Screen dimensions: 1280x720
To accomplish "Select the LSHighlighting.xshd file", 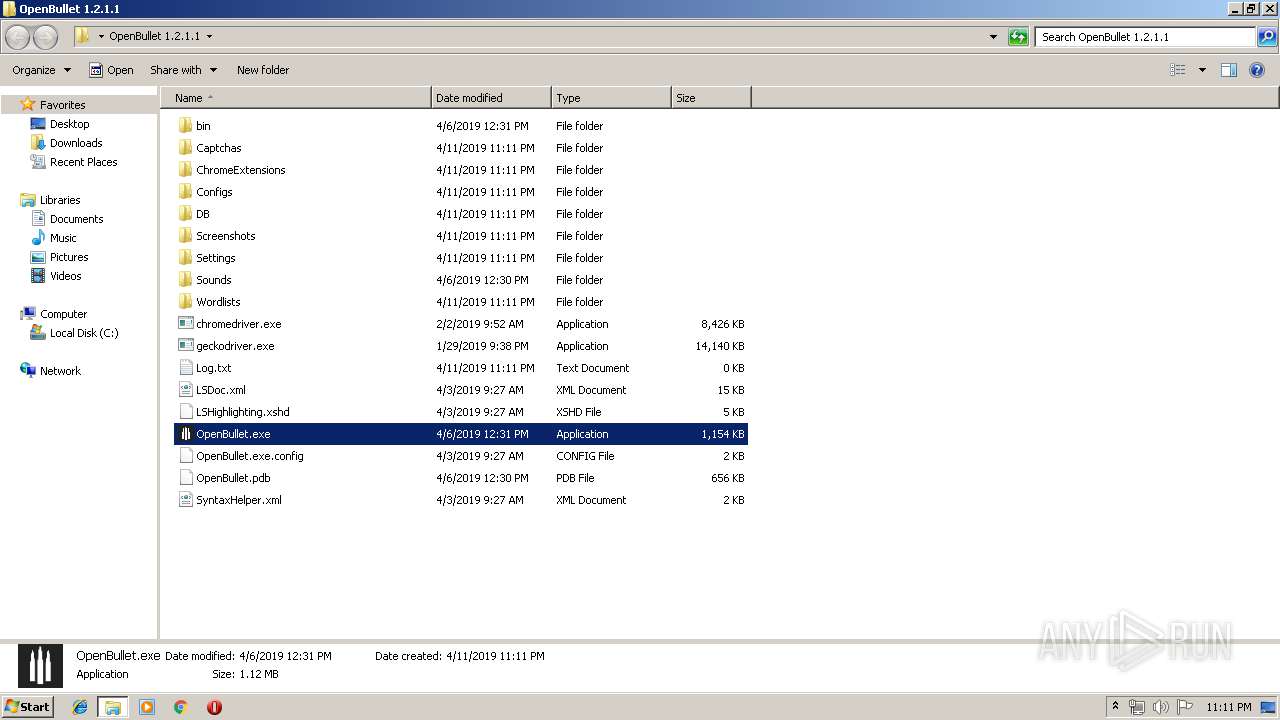I will point(242,412).
